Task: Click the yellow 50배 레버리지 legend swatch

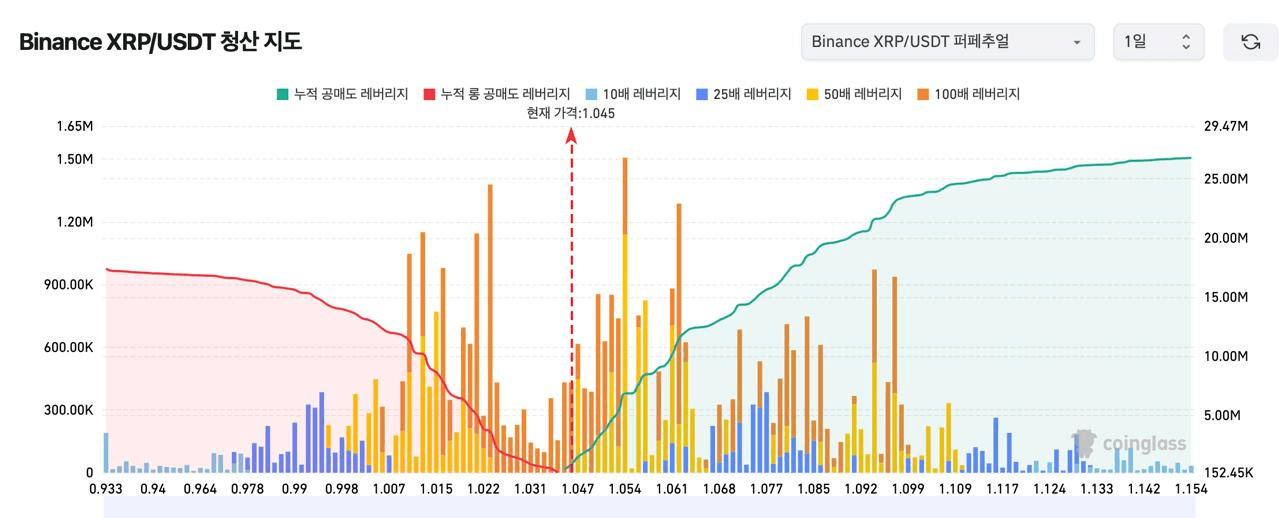Action: pyautogui.click(x=812, y=94)
